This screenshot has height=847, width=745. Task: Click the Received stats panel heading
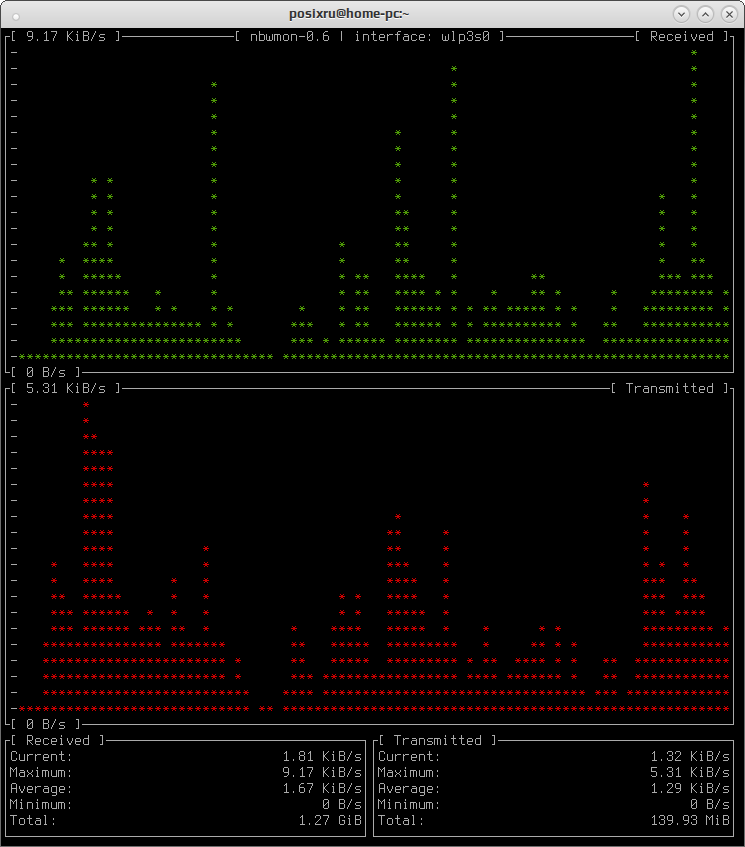click(x=57, y=741)
